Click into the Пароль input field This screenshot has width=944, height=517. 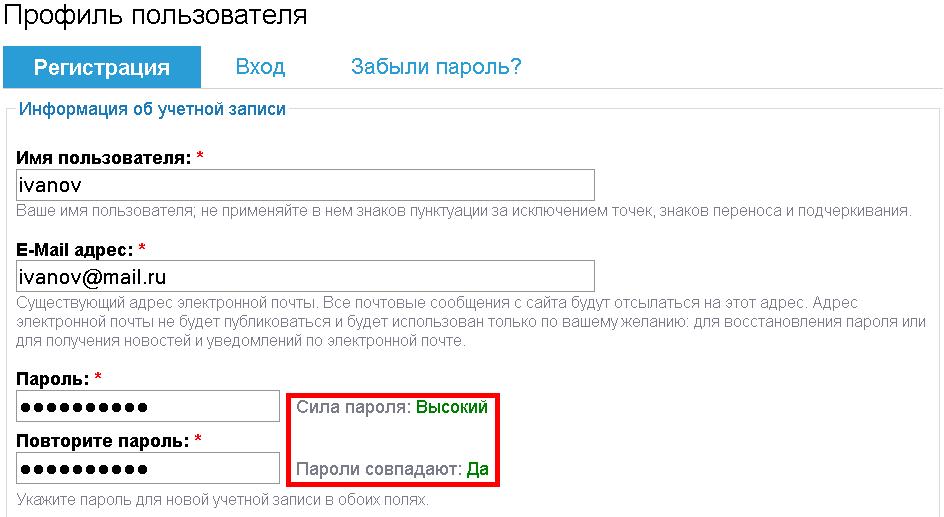tap(148, 406)
